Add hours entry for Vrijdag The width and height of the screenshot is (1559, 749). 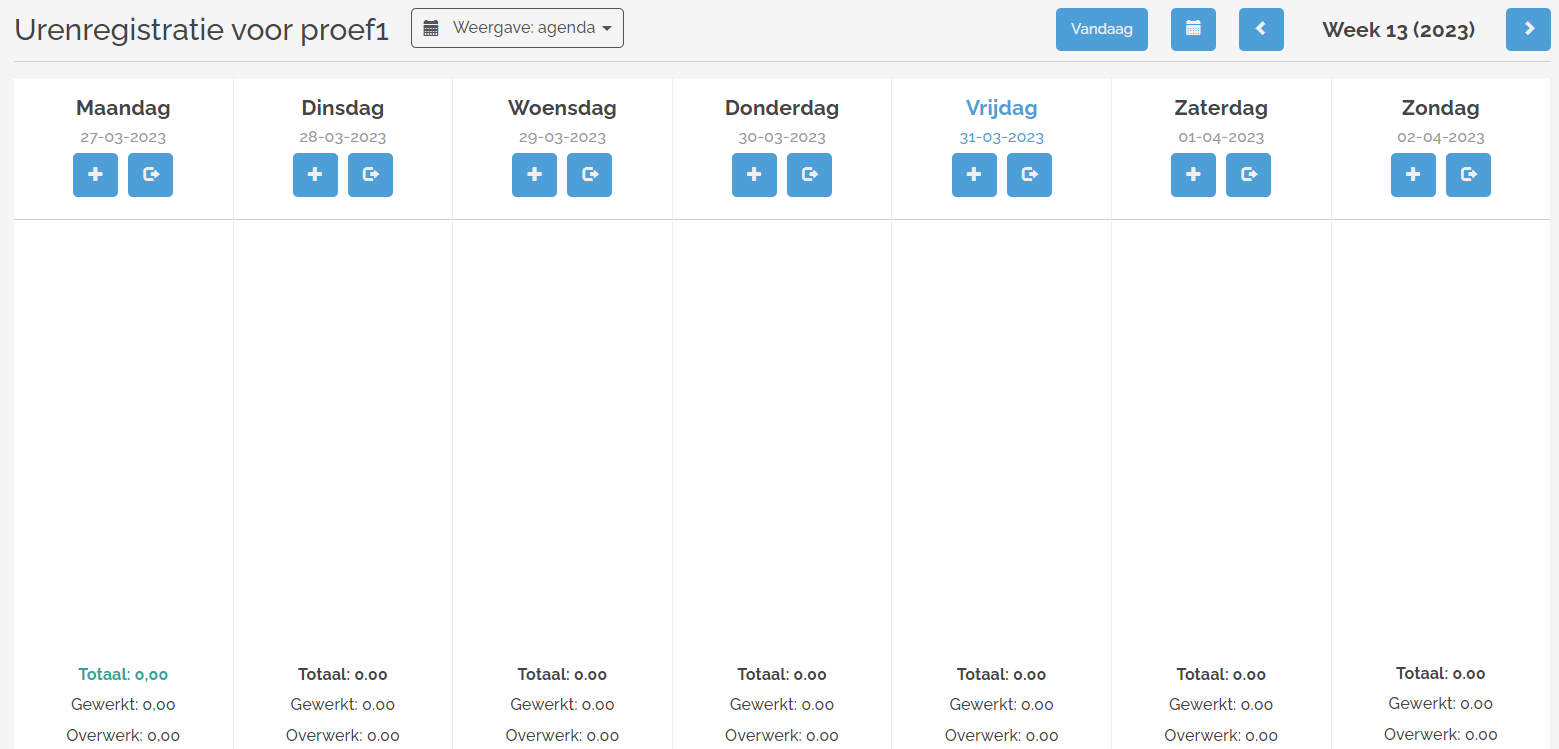point(974,175)
